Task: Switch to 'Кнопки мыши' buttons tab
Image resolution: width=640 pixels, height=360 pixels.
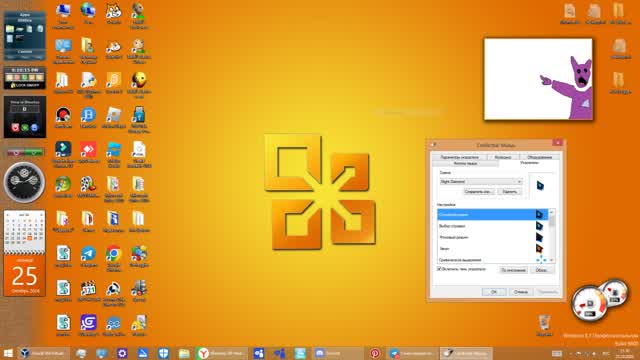Action: tap(465, 163)
